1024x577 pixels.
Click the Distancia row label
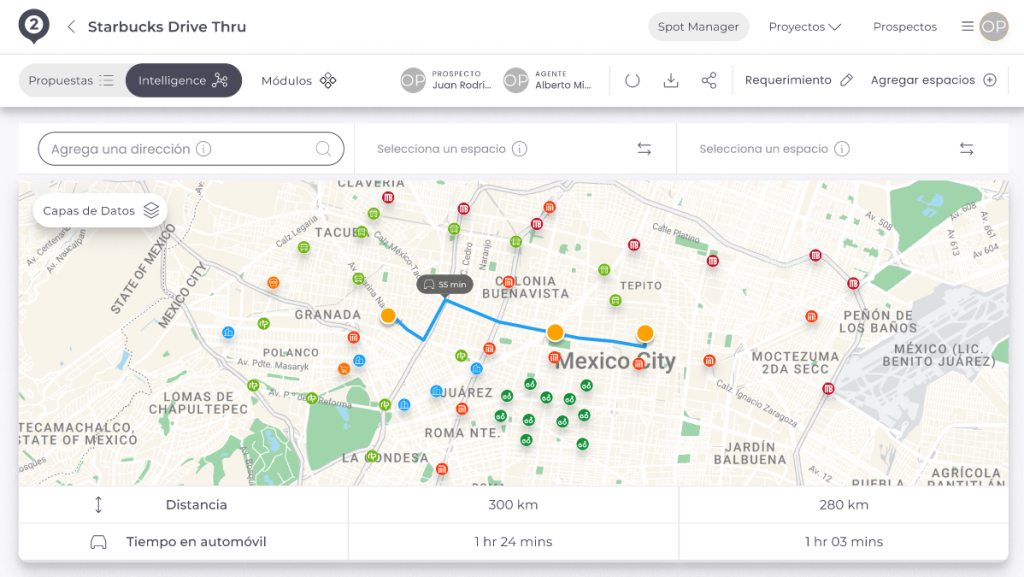196,505
